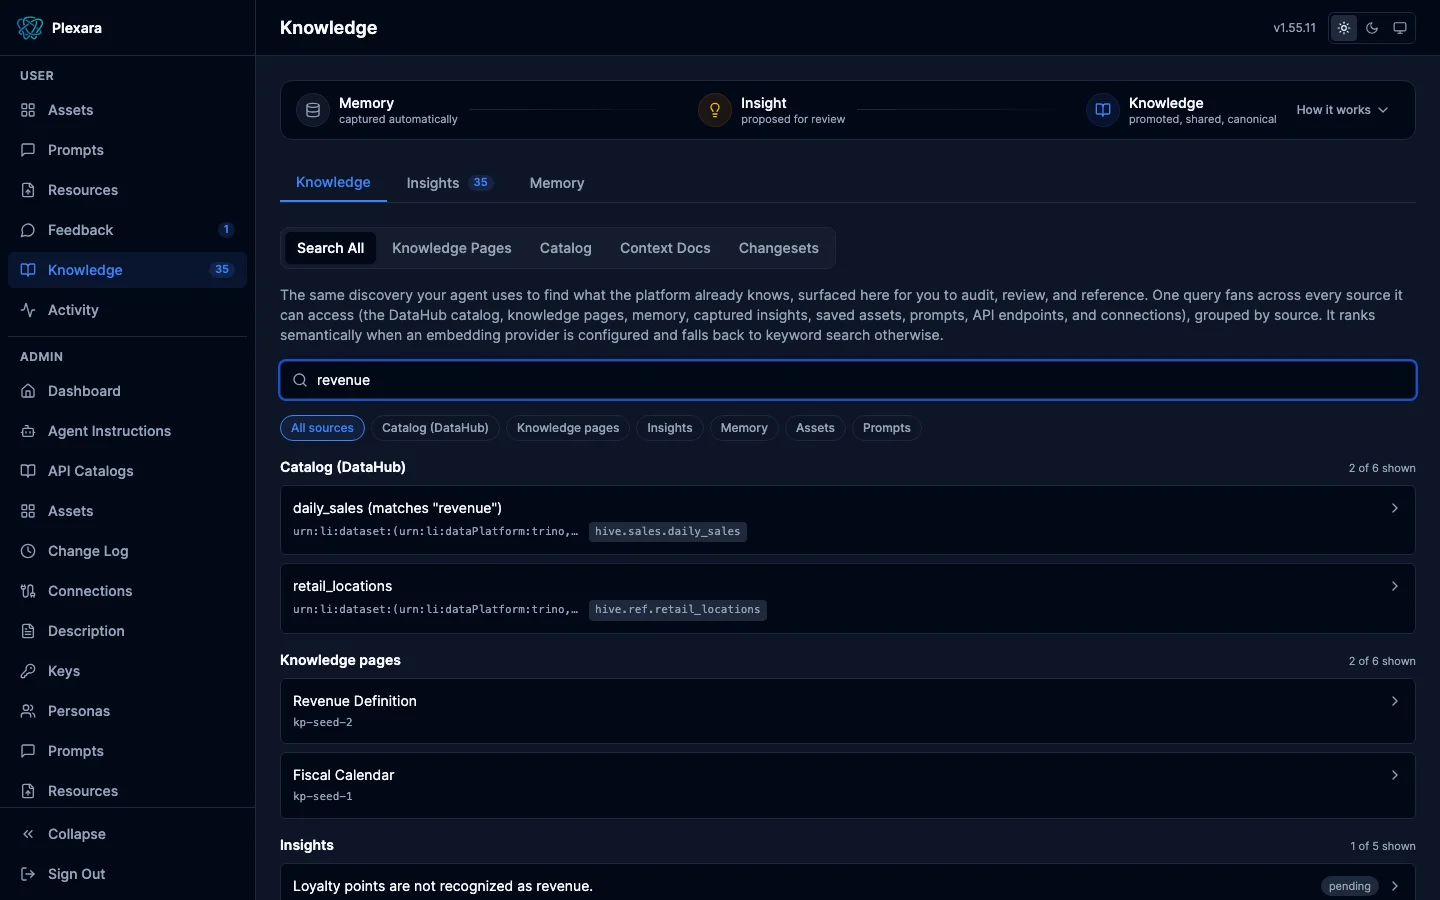Viewport: 1440px width, 900px height.
Task: Filter results by Insights chip
Action: click(670, 428)
